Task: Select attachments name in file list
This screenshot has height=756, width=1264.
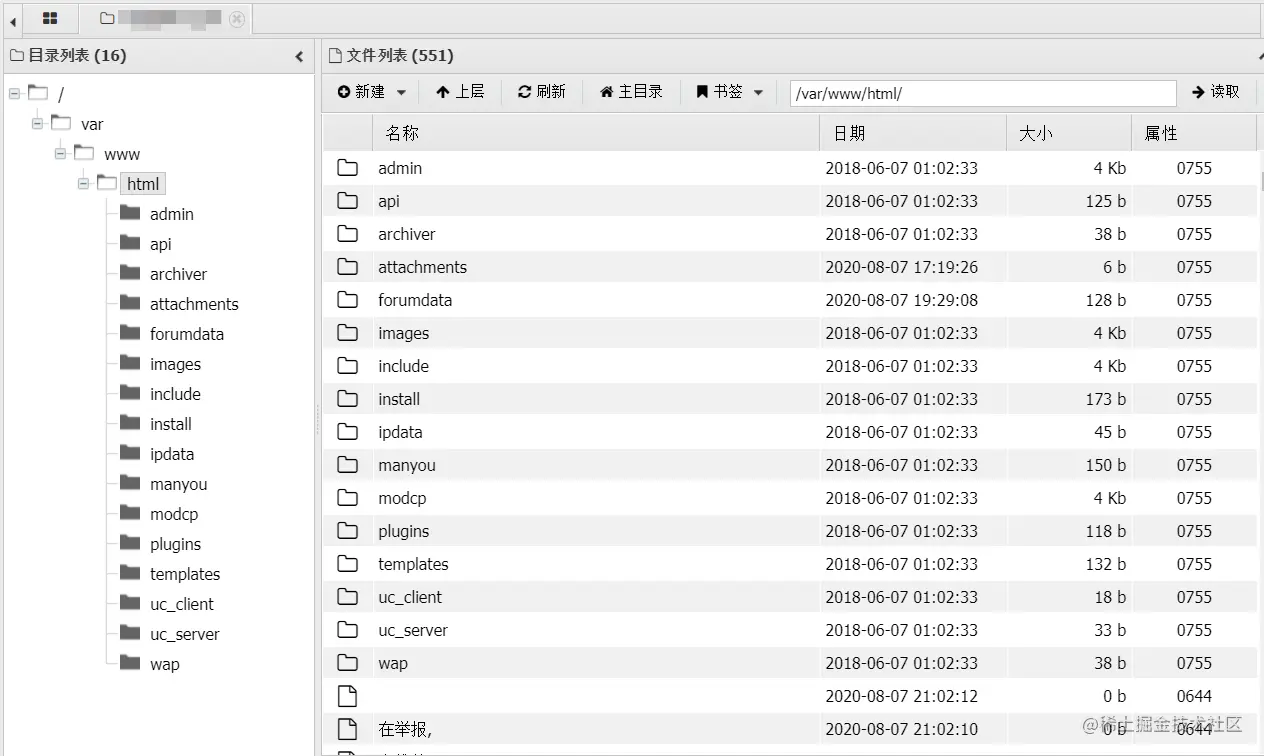Action: click(422, 267)
